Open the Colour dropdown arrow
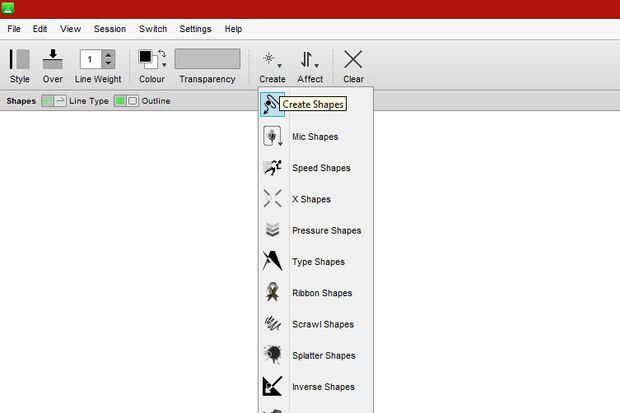Viewport: 620px width, 413px height. [164, 64]
